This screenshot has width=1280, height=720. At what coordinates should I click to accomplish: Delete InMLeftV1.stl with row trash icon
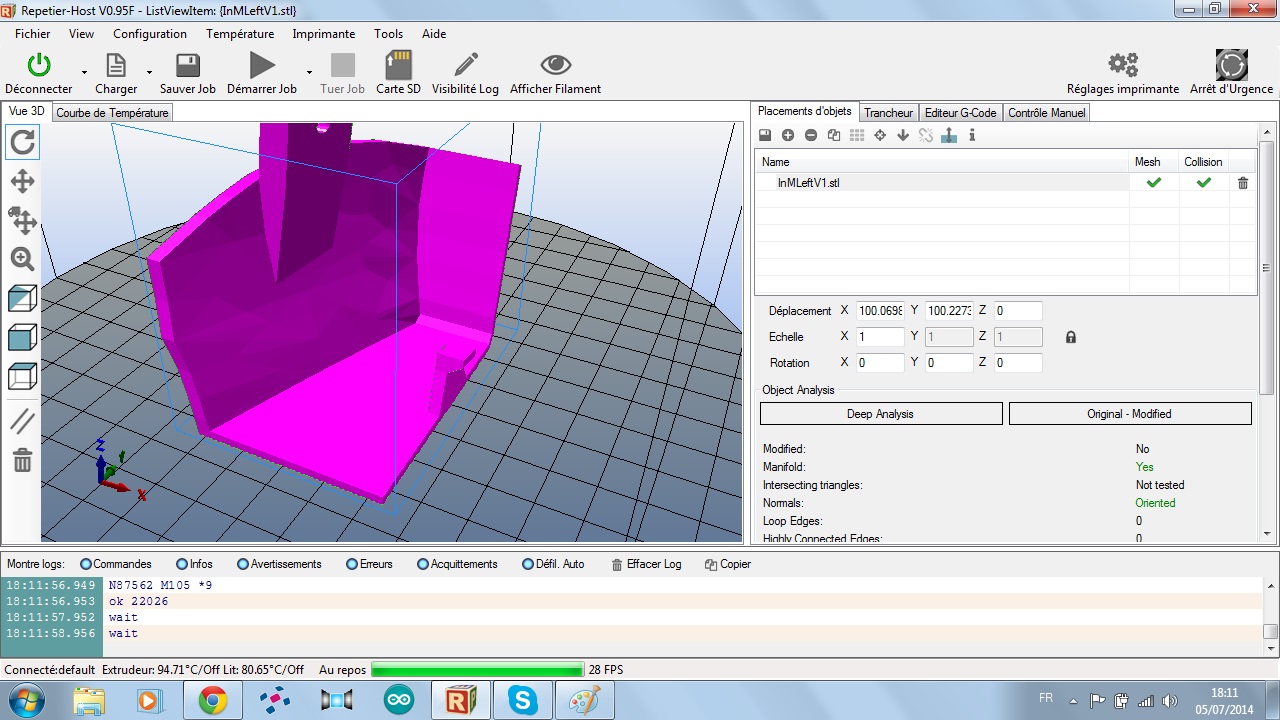[1243, 183]
